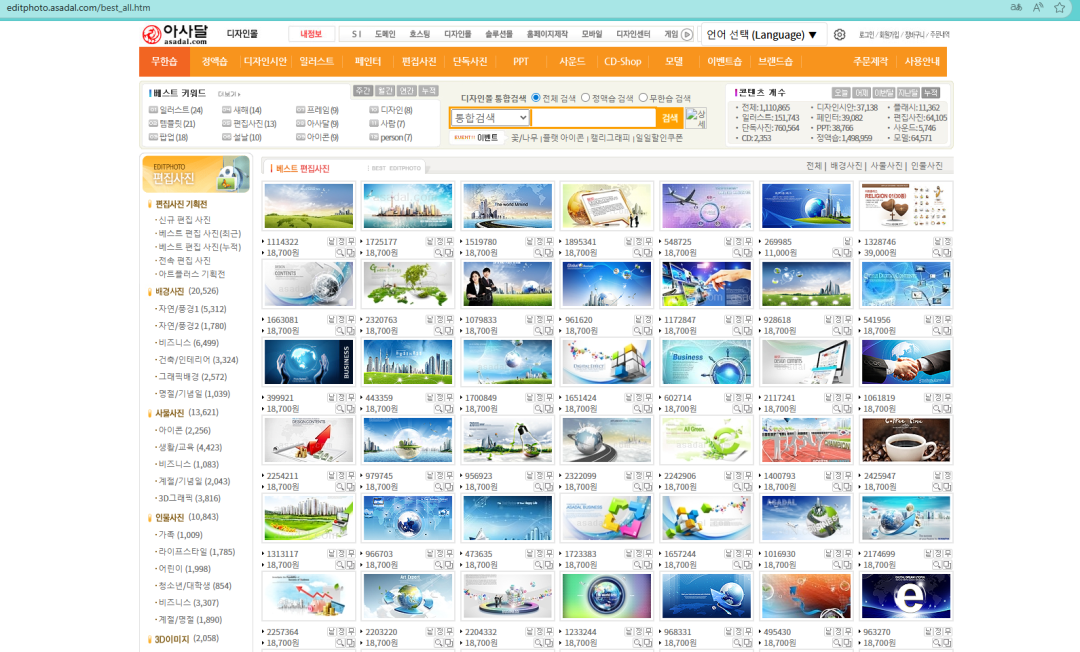Click into the search text field
This screenshot has width=1080, height=652.
(592, 118)
